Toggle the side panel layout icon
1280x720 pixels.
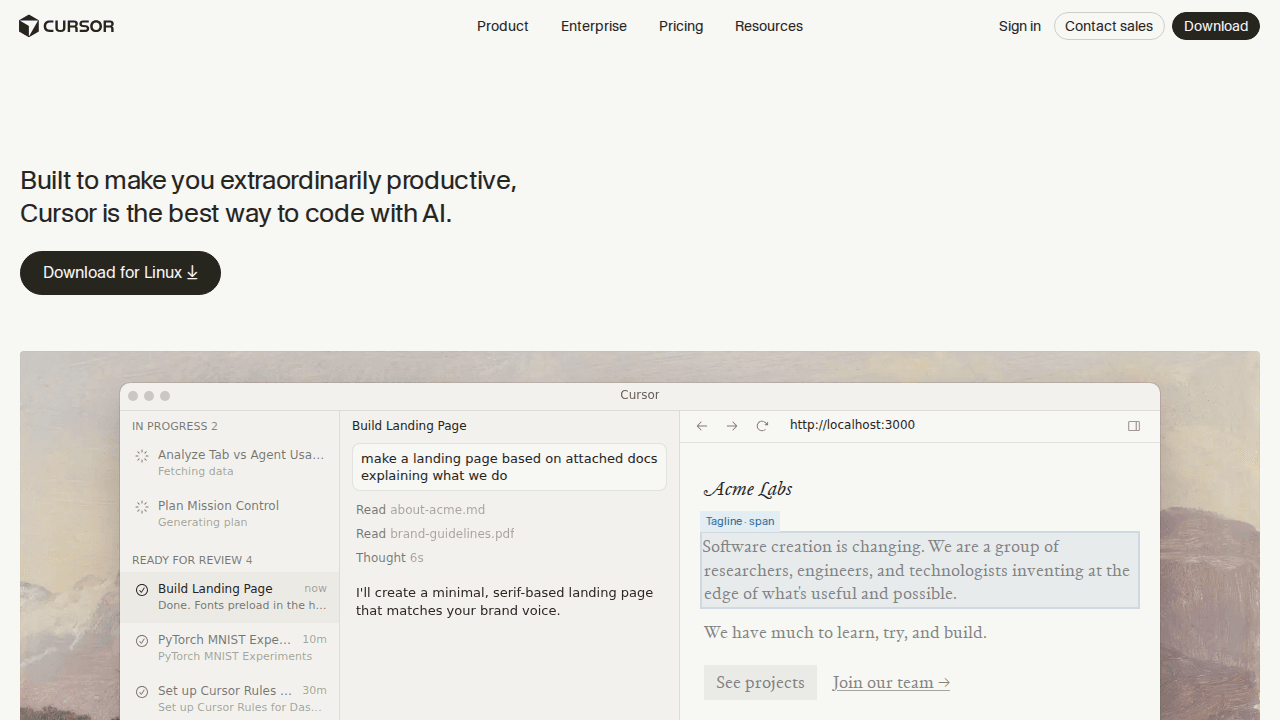pos(1134,426)
